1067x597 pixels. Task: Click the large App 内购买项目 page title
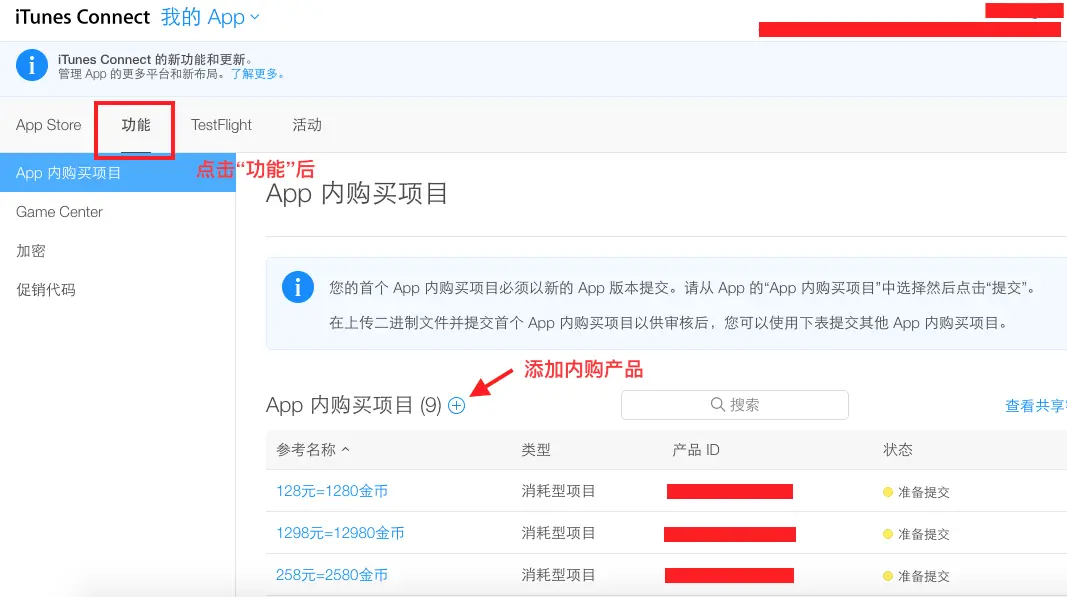click(357, 194)
